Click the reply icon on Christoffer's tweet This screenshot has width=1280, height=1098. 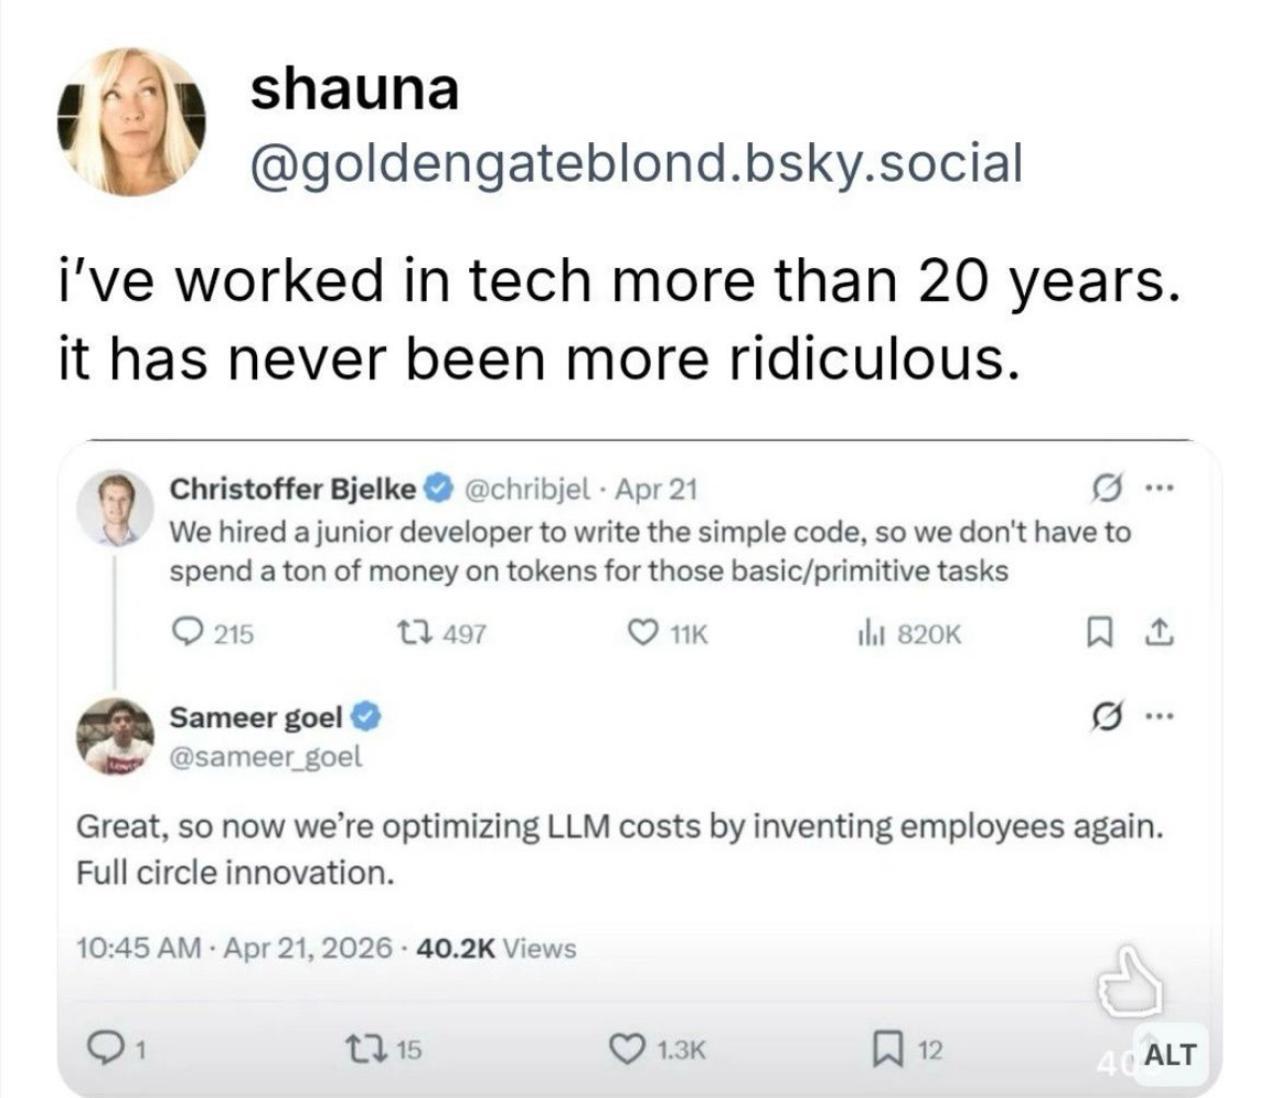tap(188, 632)
